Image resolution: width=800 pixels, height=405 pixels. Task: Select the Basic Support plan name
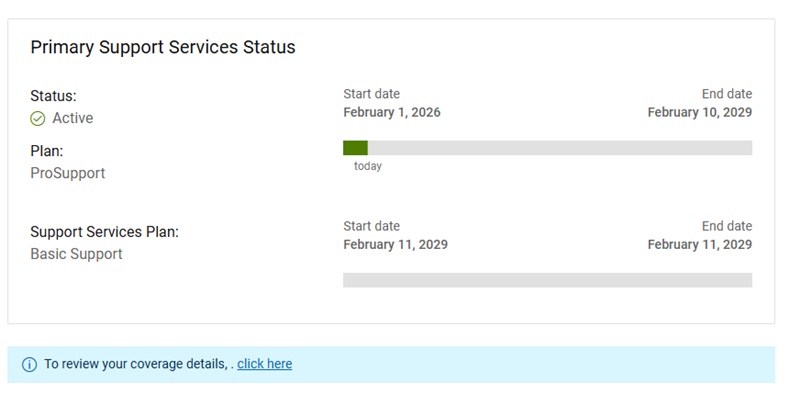click(x=77, y=254)
